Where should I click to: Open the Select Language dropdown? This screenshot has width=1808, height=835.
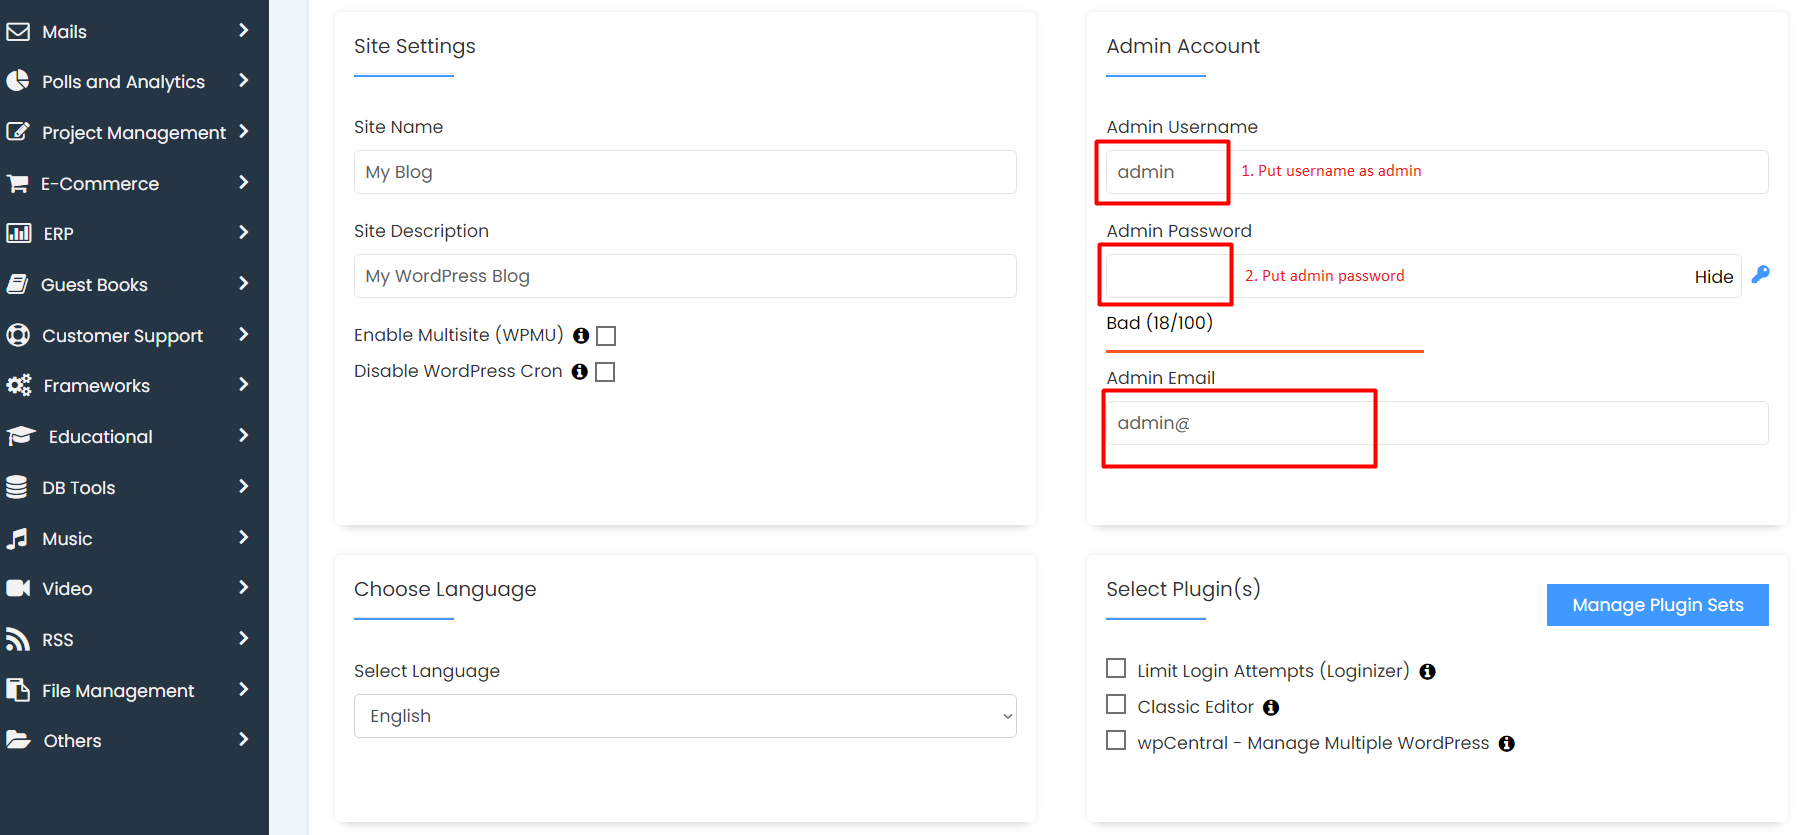coord(685,716)
